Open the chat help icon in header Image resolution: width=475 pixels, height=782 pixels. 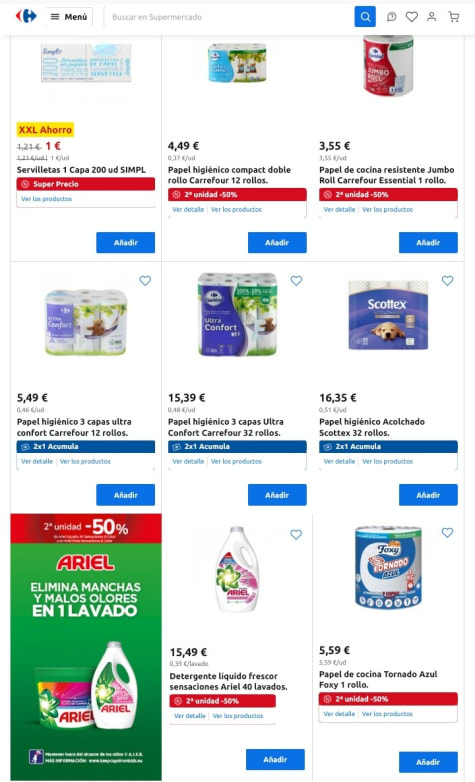click(392, 17)
